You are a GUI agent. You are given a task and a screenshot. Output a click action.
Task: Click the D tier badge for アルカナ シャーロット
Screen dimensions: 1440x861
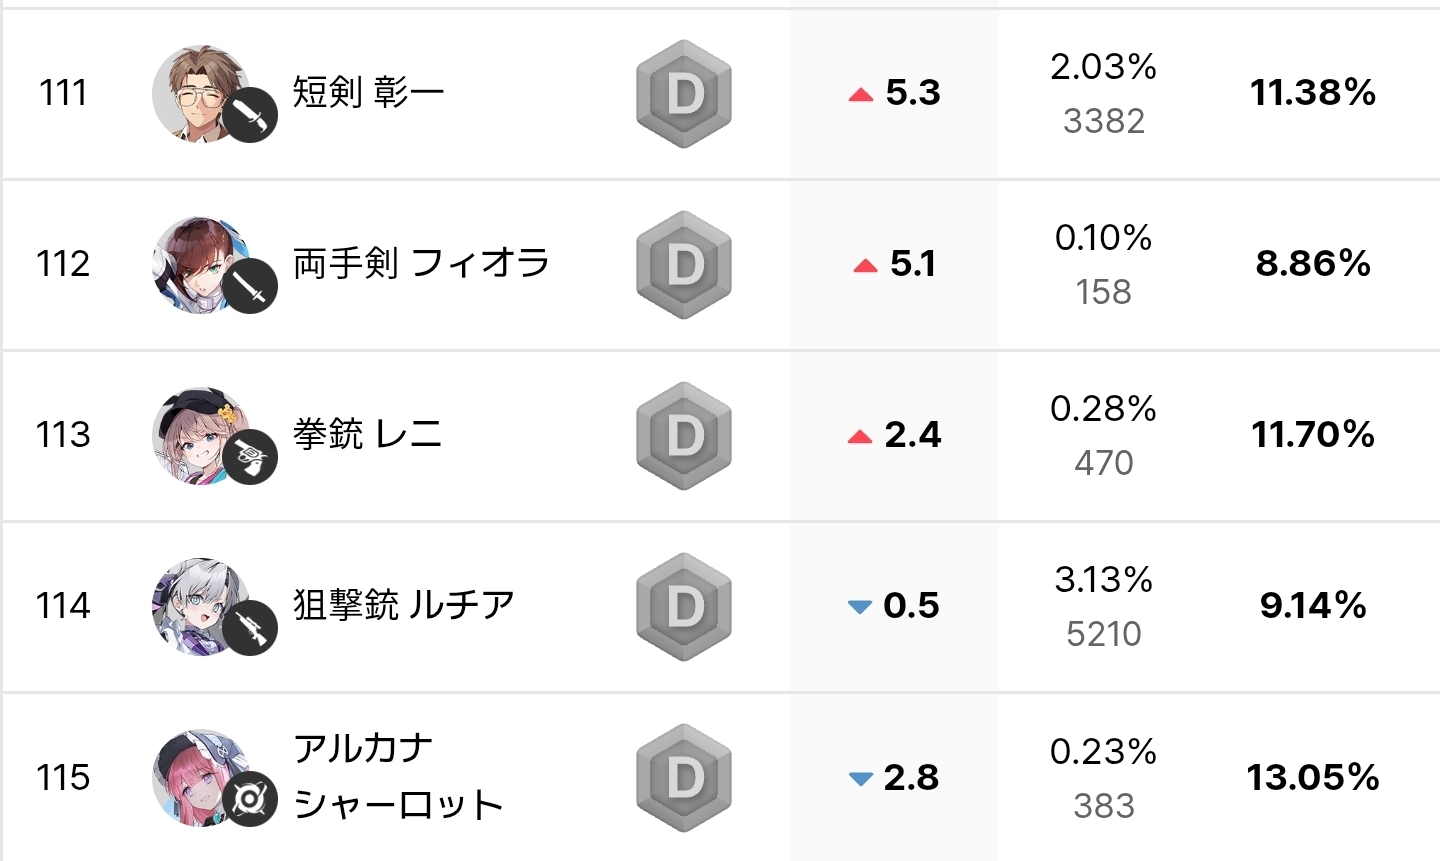pos(684,778)
